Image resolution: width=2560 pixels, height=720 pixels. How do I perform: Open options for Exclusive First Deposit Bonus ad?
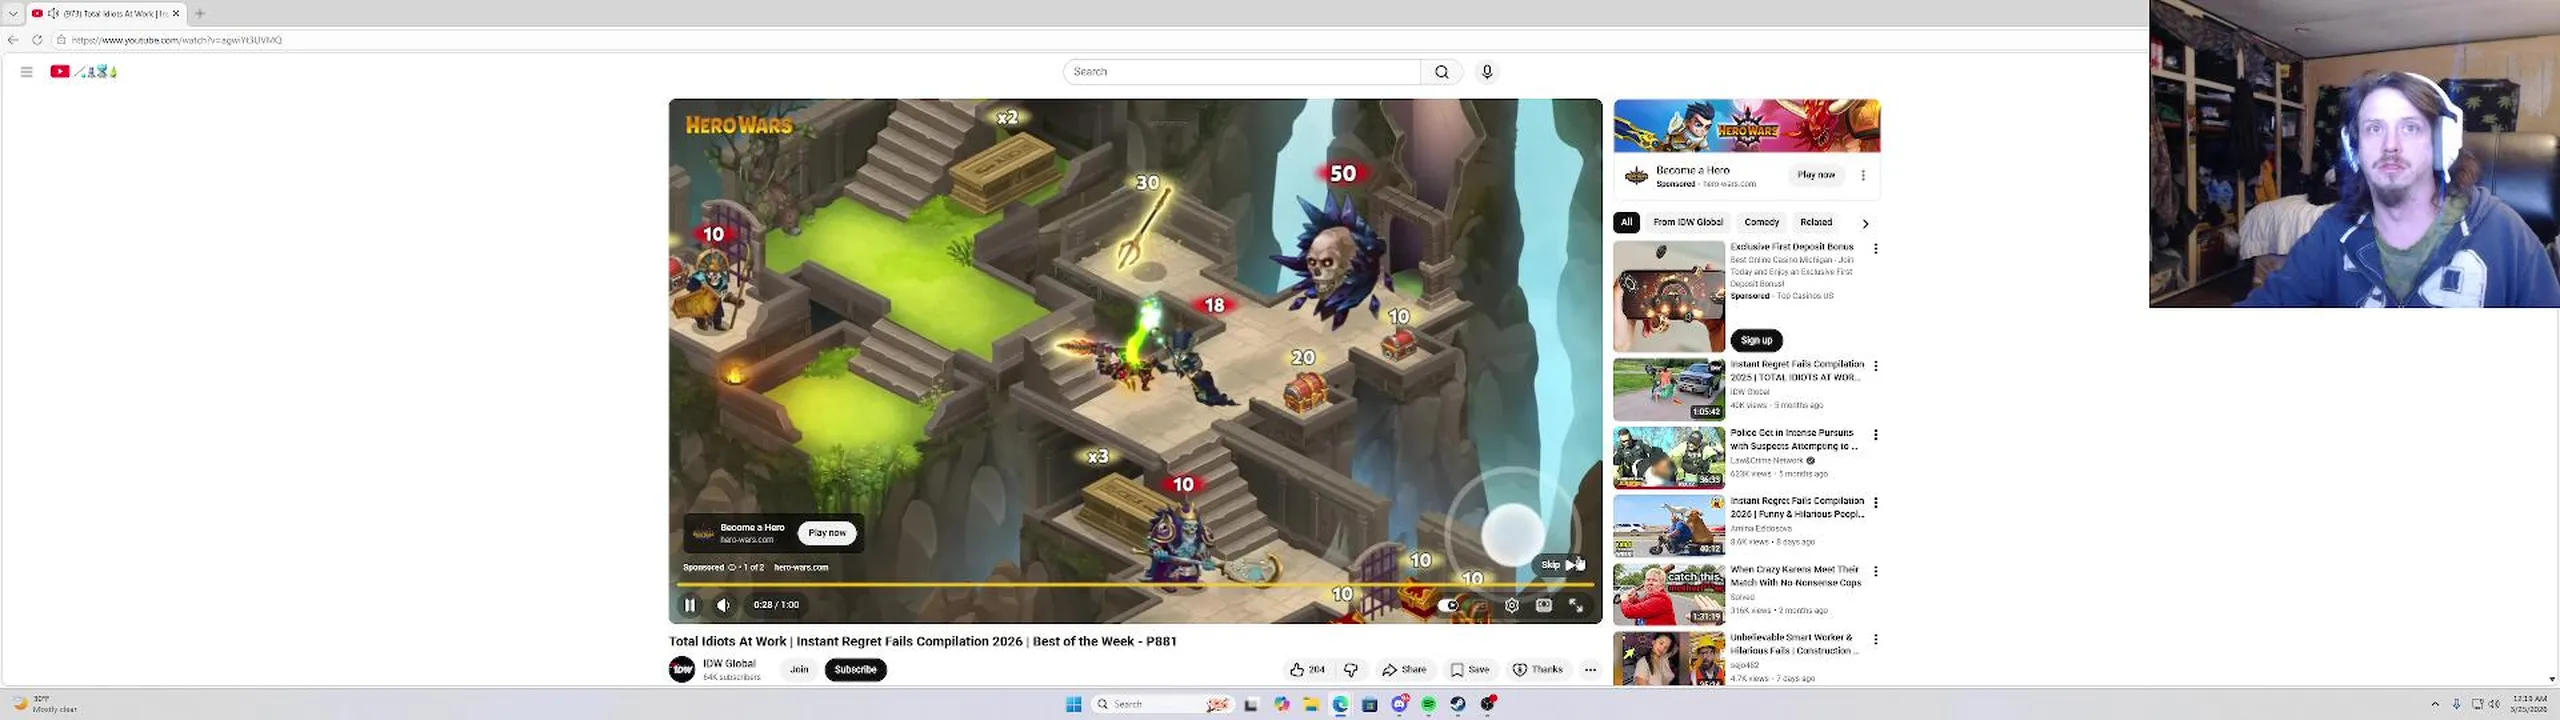tap(1876, 249)
